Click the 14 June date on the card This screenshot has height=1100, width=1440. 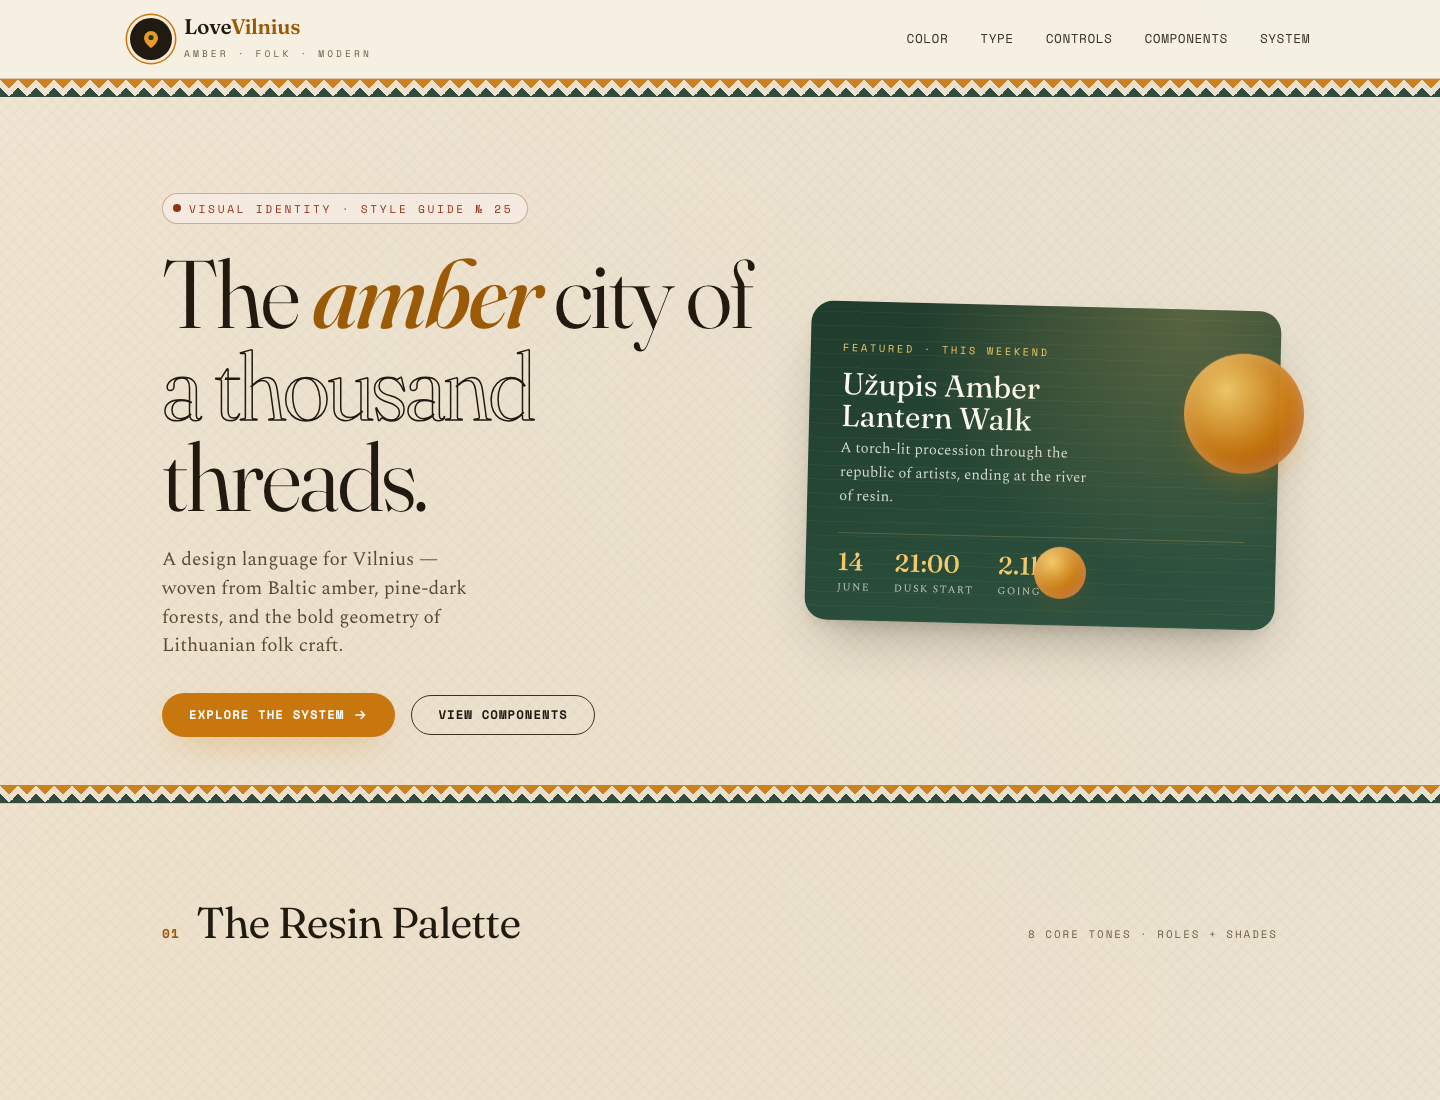pos(852,571)
